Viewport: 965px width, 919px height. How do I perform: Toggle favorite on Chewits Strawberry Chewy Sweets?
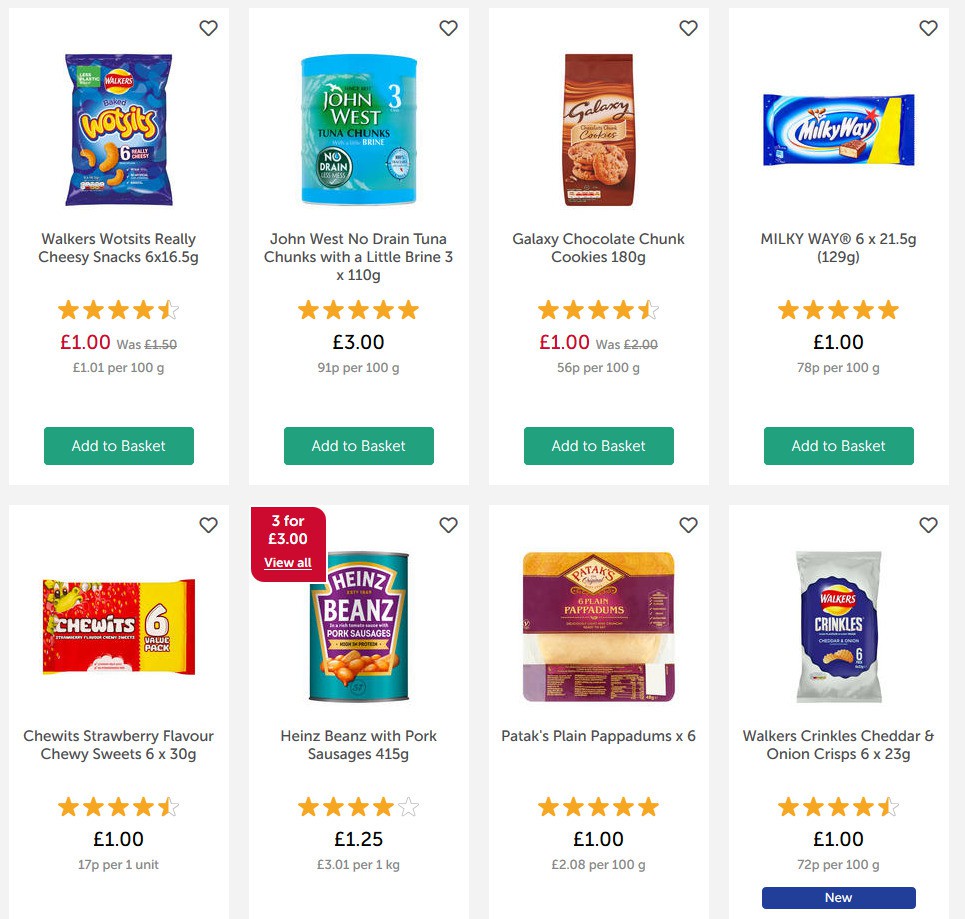pos(208,525)
